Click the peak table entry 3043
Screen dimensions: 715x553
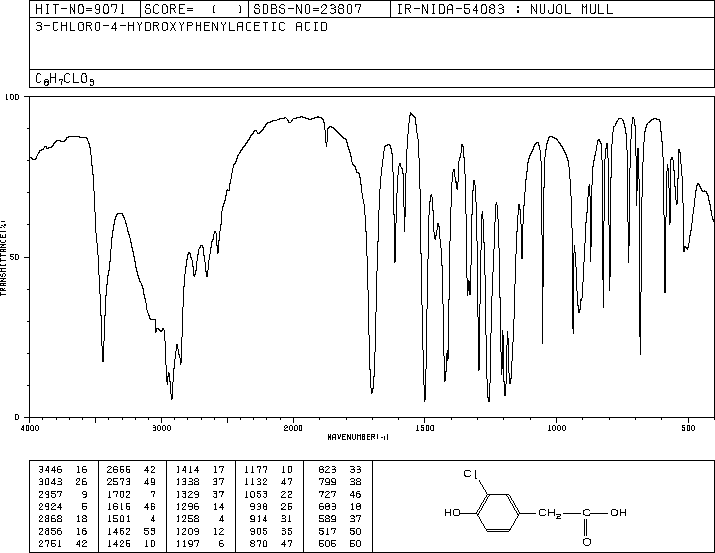pos(50,482)
